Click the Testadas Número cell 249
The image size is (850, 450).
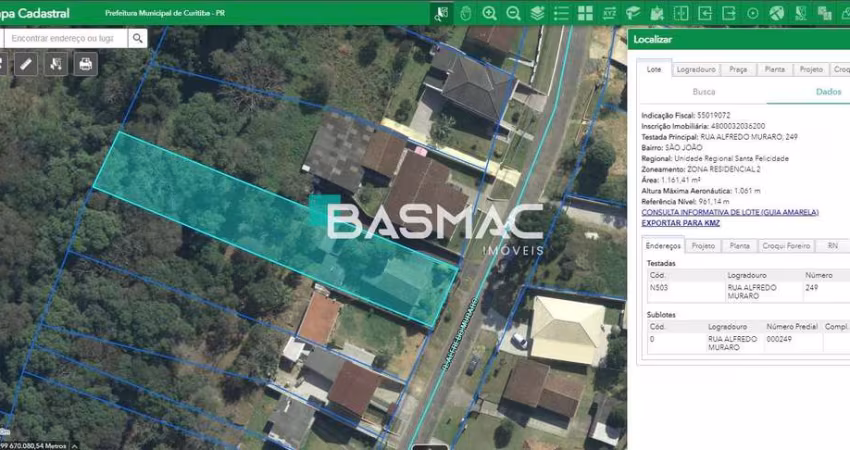812,287
